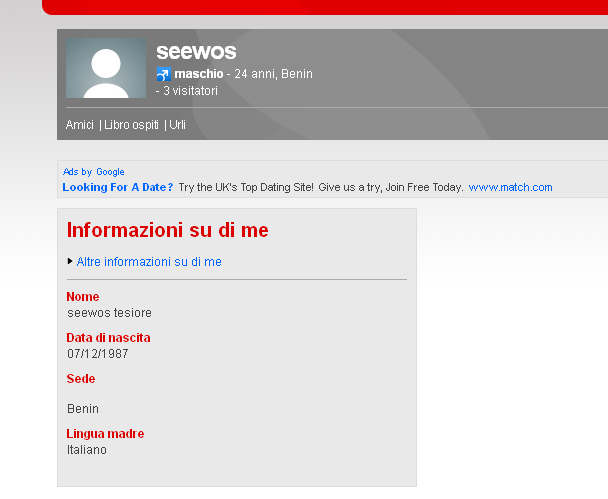Click the default profile avatar picture
Image resolution: width=608 pixels, height=499 pixels.
pyautogui.click(x=106, y=68)
